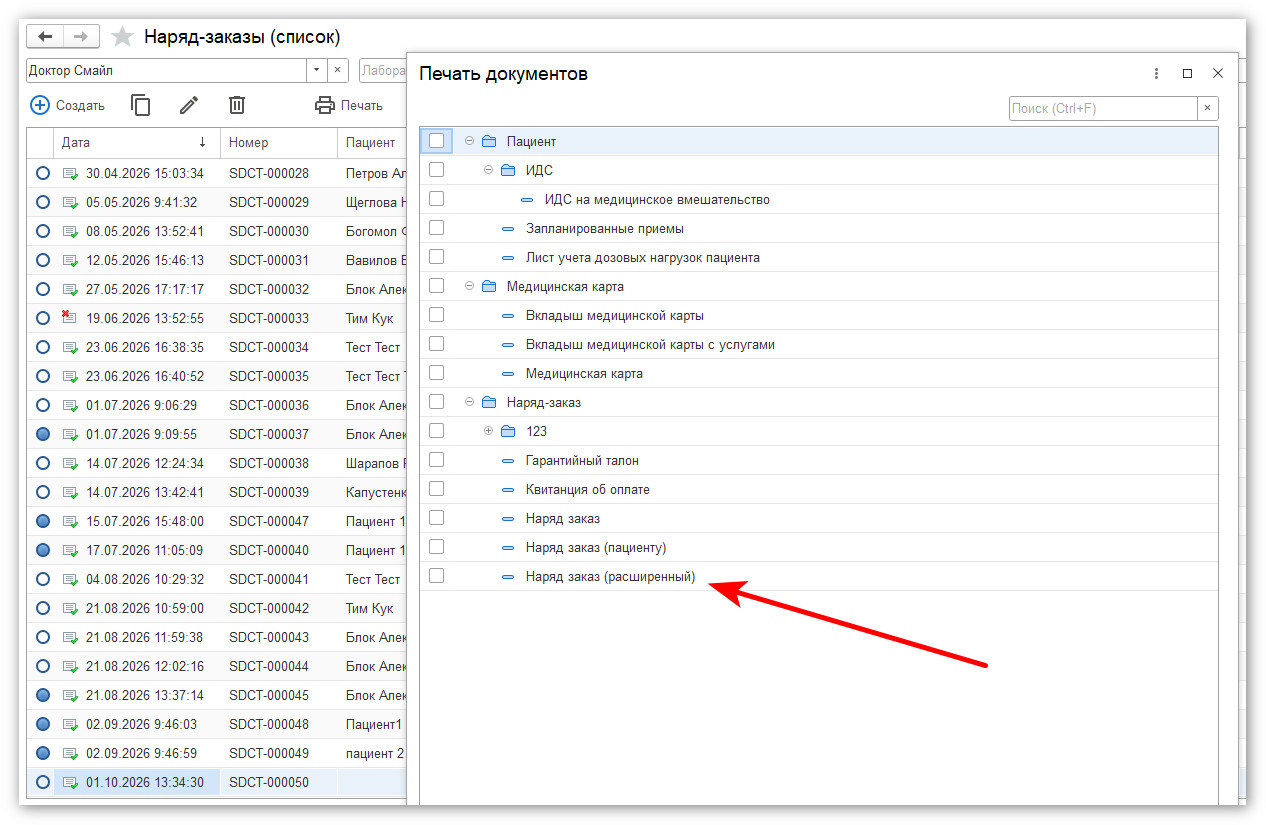Enable the Гарантийный талон checkbox

click(x=436, y=460)
